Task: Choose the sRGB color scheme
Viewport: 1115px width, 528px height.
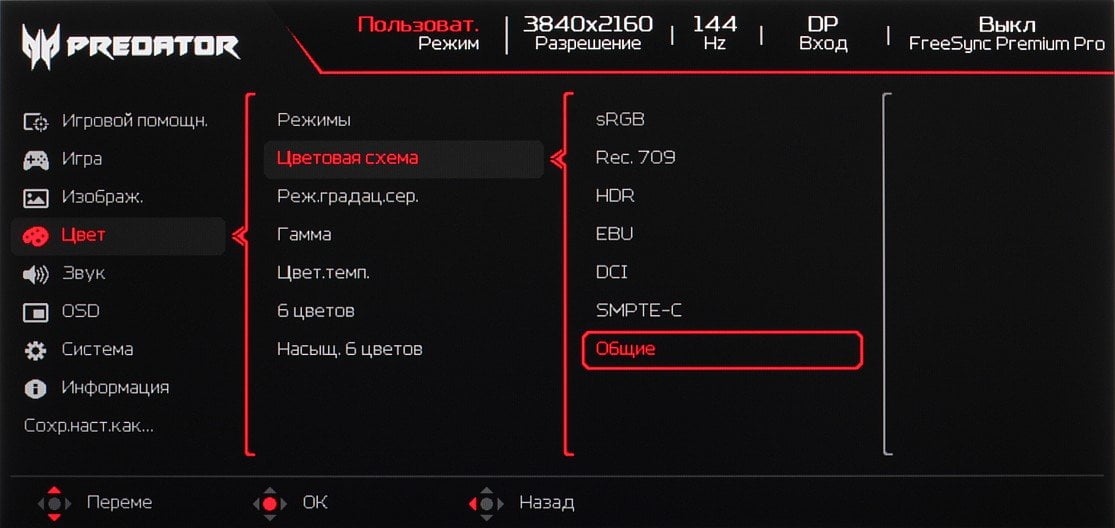Action: tap(620, 119)
